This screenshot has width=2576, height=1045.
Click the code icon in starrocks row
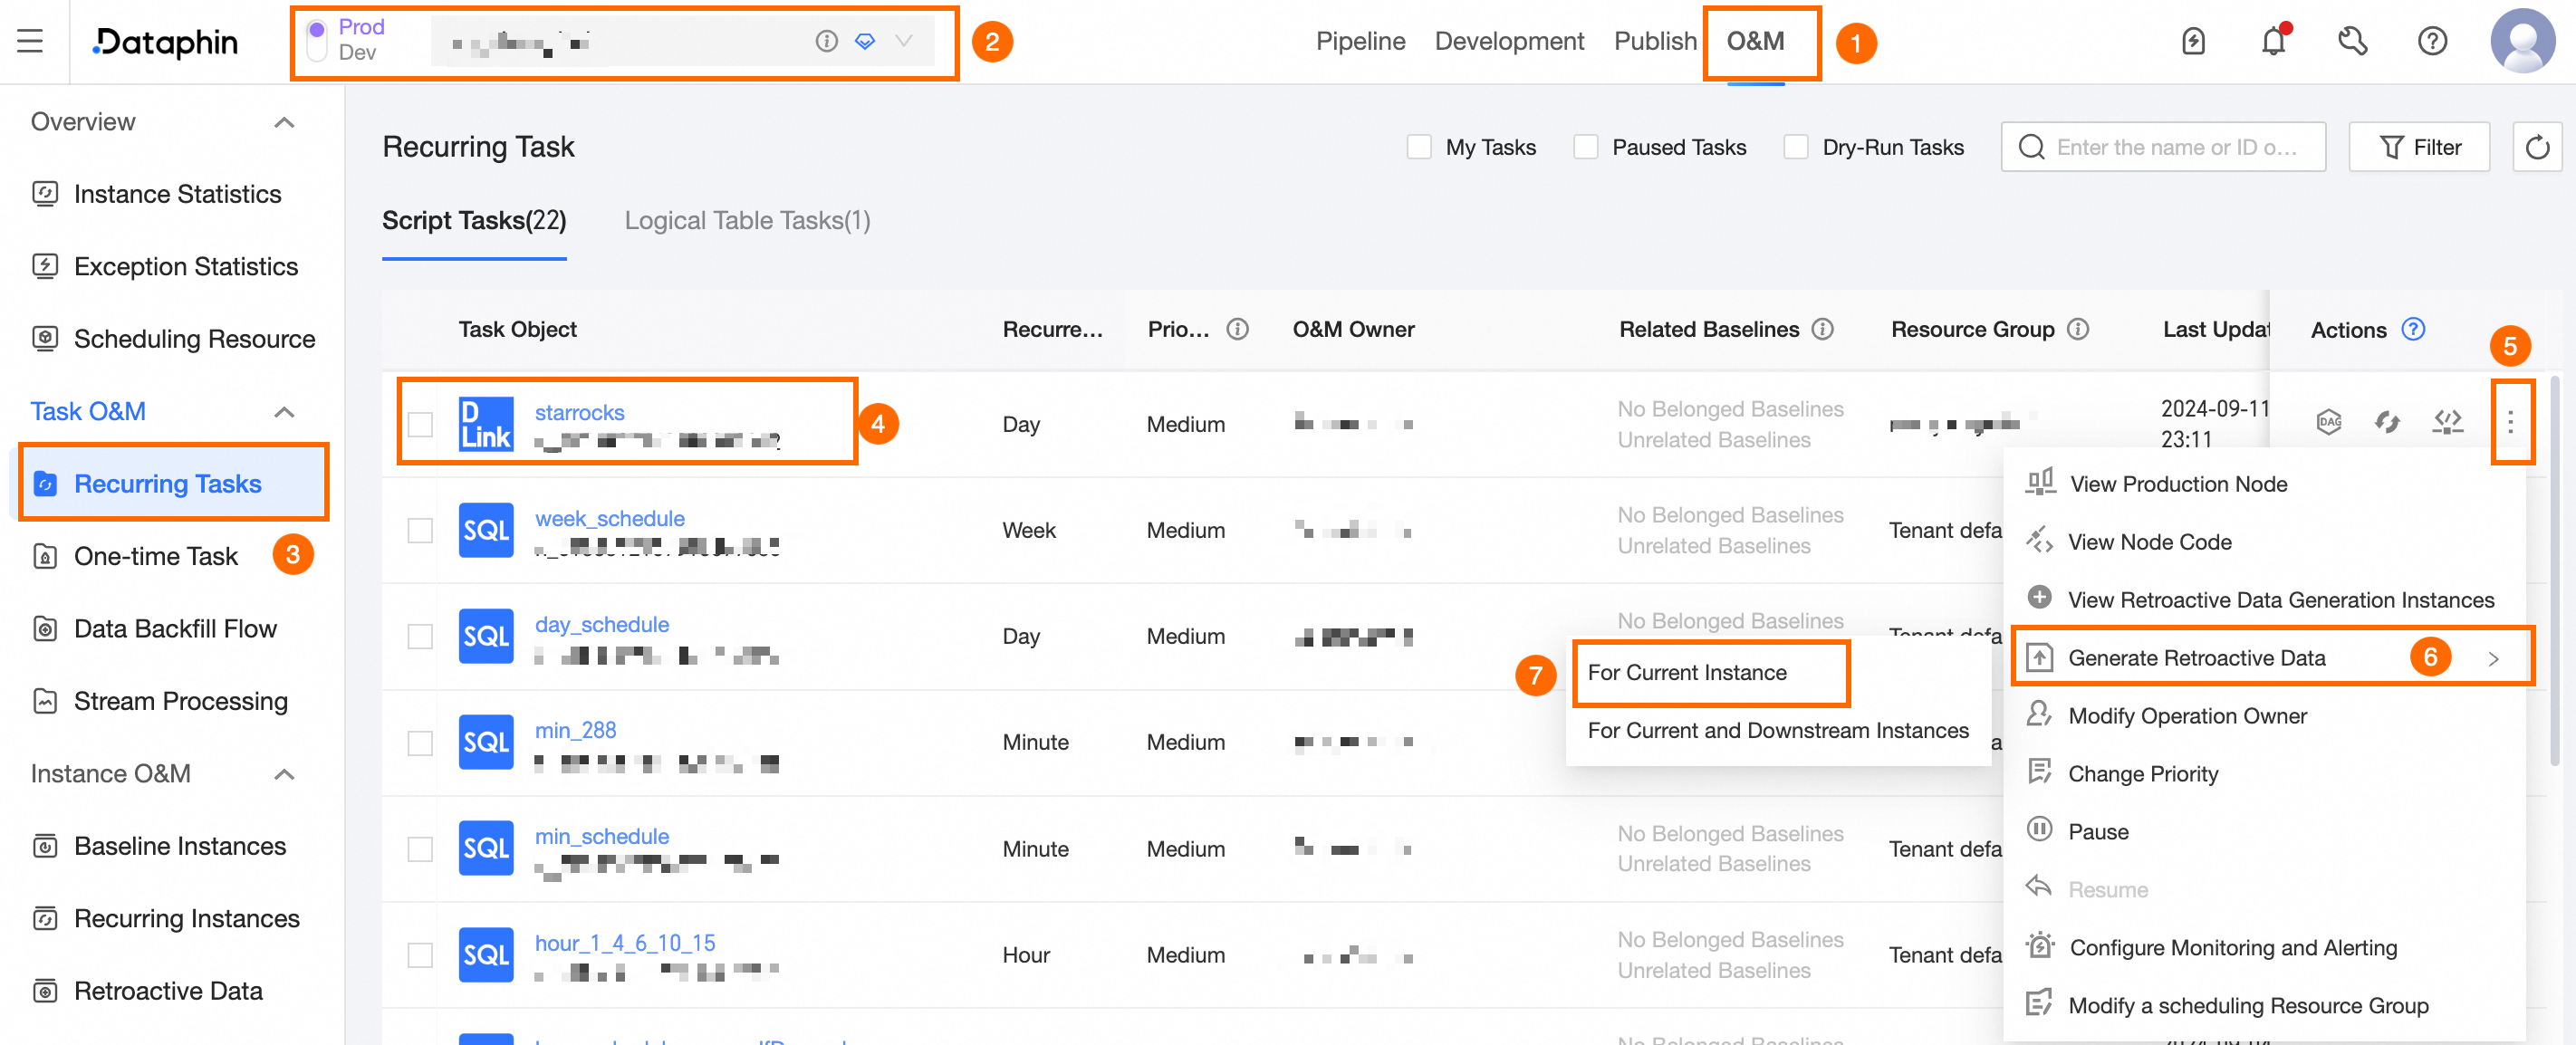pyautogui.click(x=2447, y=421)
